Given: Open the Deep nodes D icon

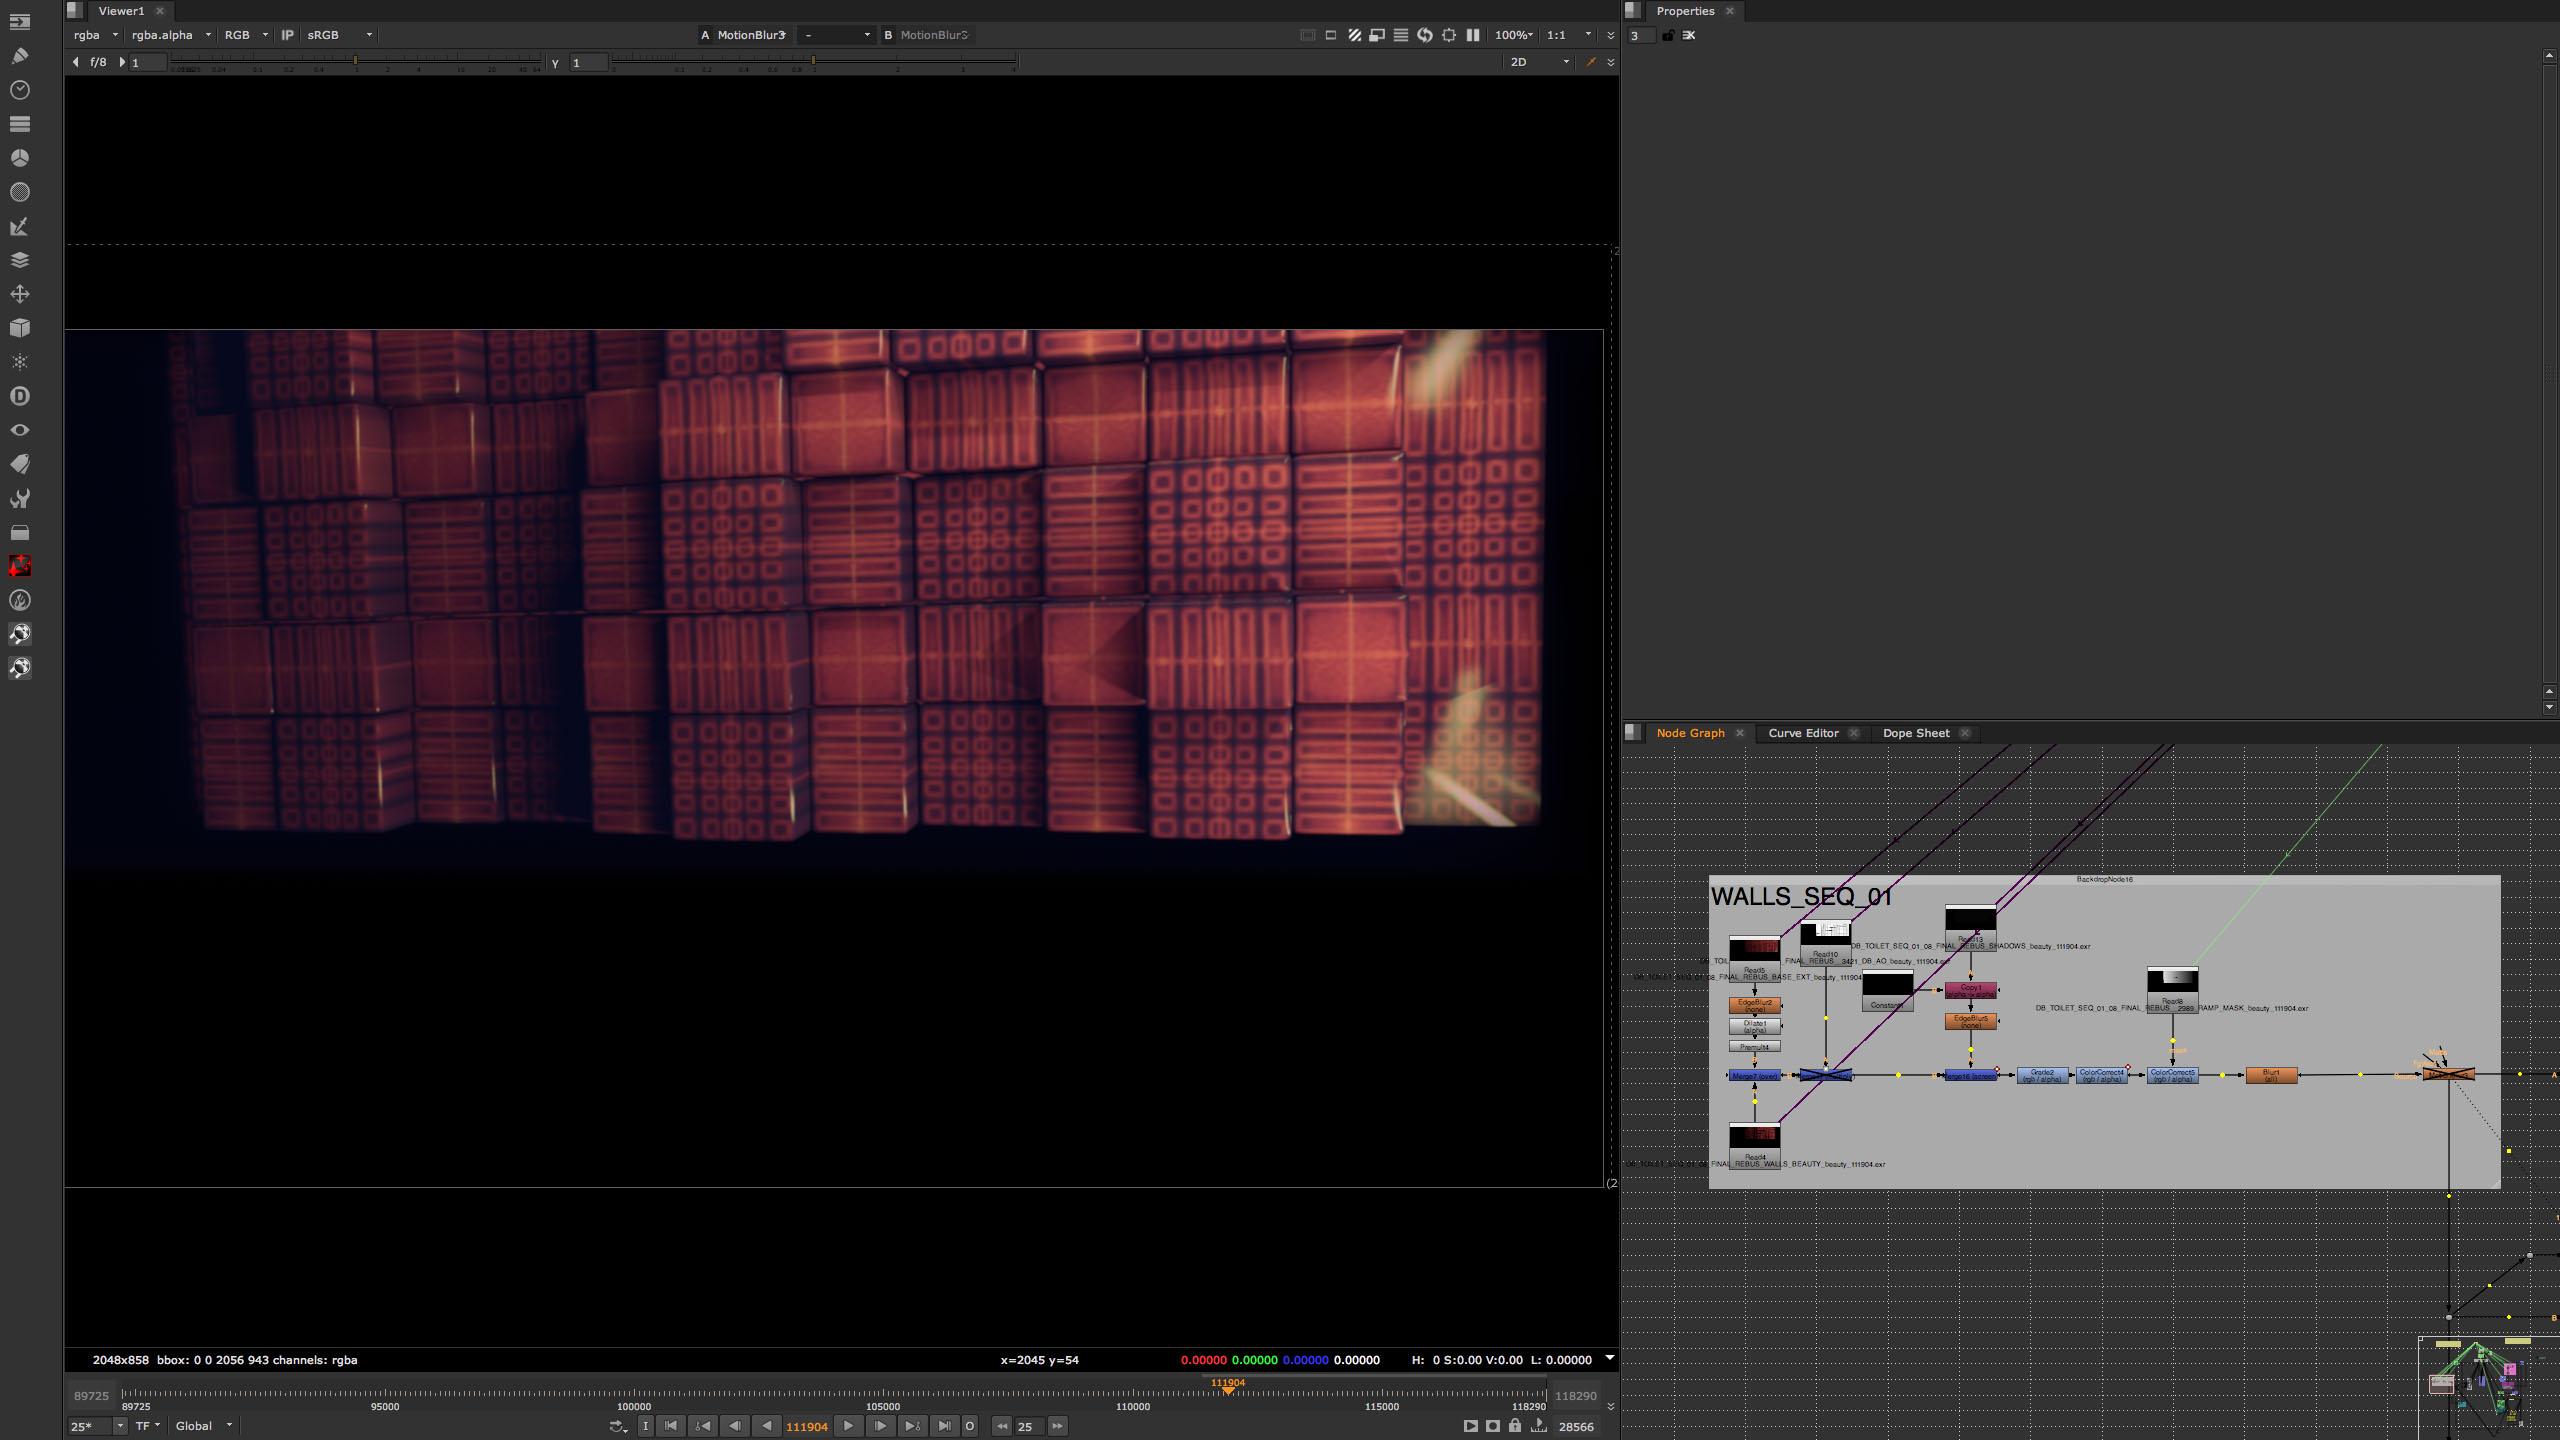Looking at the screenshot, I should click(19, 396).
